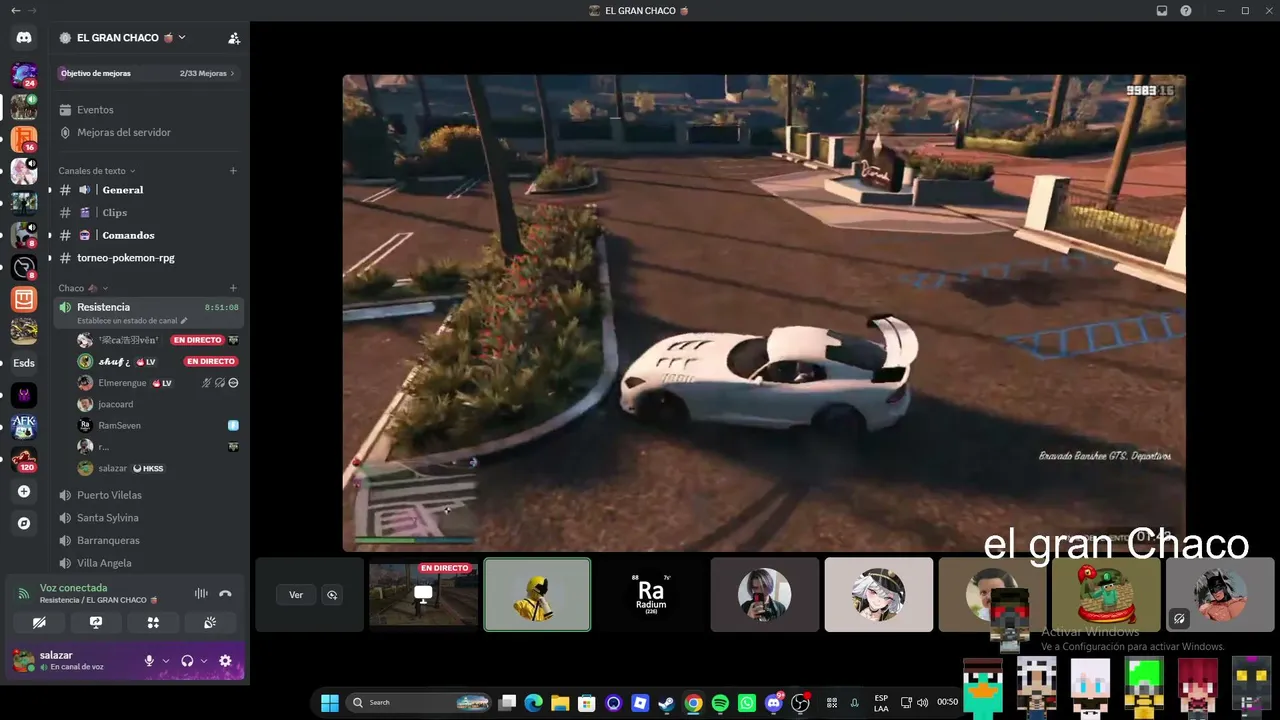The width and height of the screenshot is (1280, 720).
Task: Open the inbox icon in title bar
Action: 1162,10
